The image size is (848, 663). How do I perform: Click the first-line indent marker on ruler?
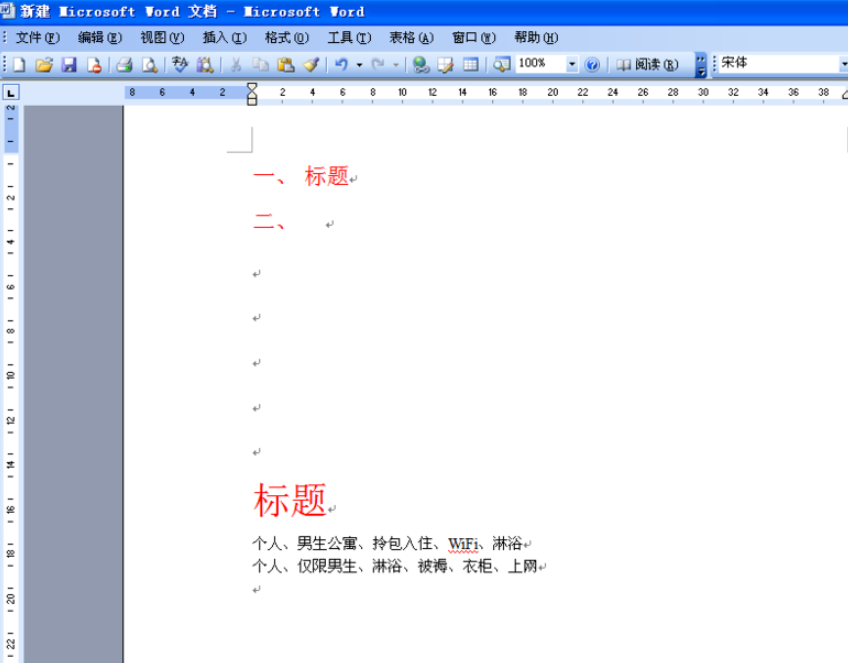tap(252, 87)
